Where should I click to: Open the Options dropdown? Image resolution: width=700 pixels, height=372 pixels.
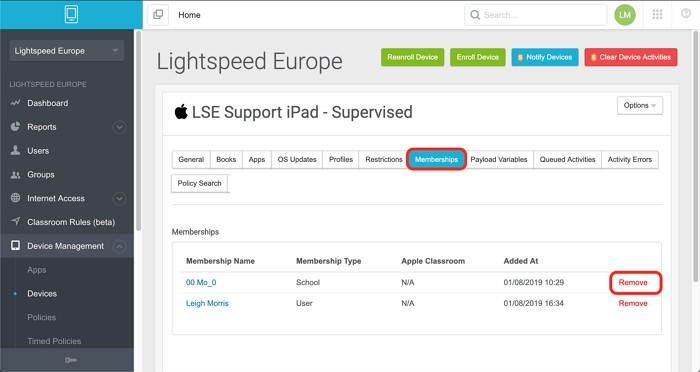(x=640, y=105)
